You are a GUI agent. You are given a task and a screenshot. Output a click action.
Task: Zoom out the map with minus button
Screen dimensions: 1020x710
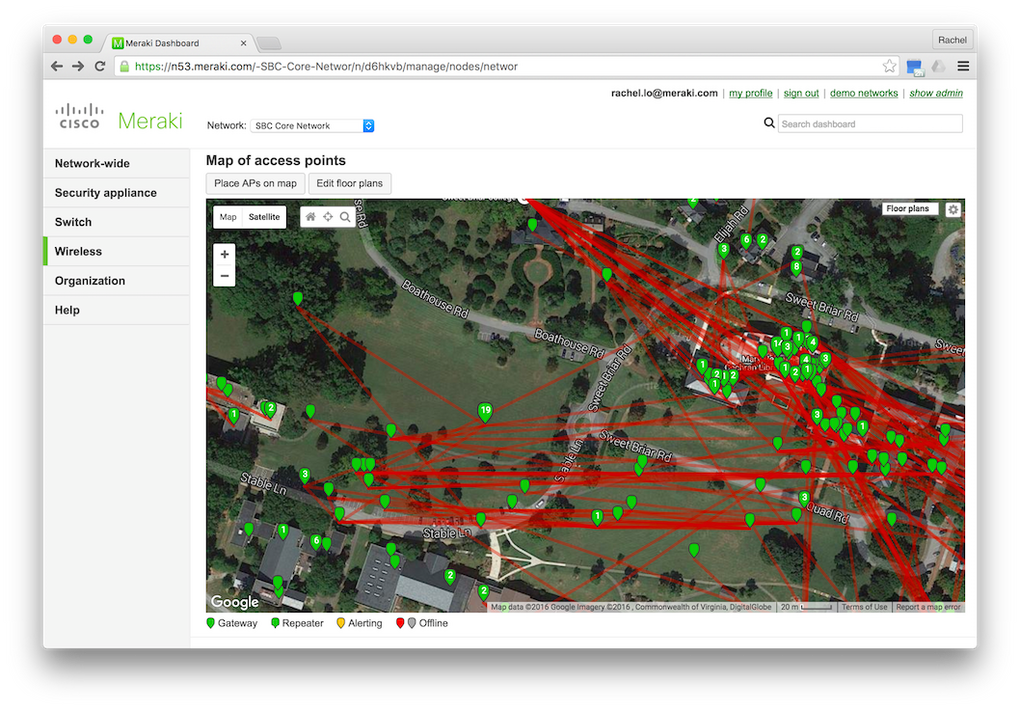coord(225,276)
